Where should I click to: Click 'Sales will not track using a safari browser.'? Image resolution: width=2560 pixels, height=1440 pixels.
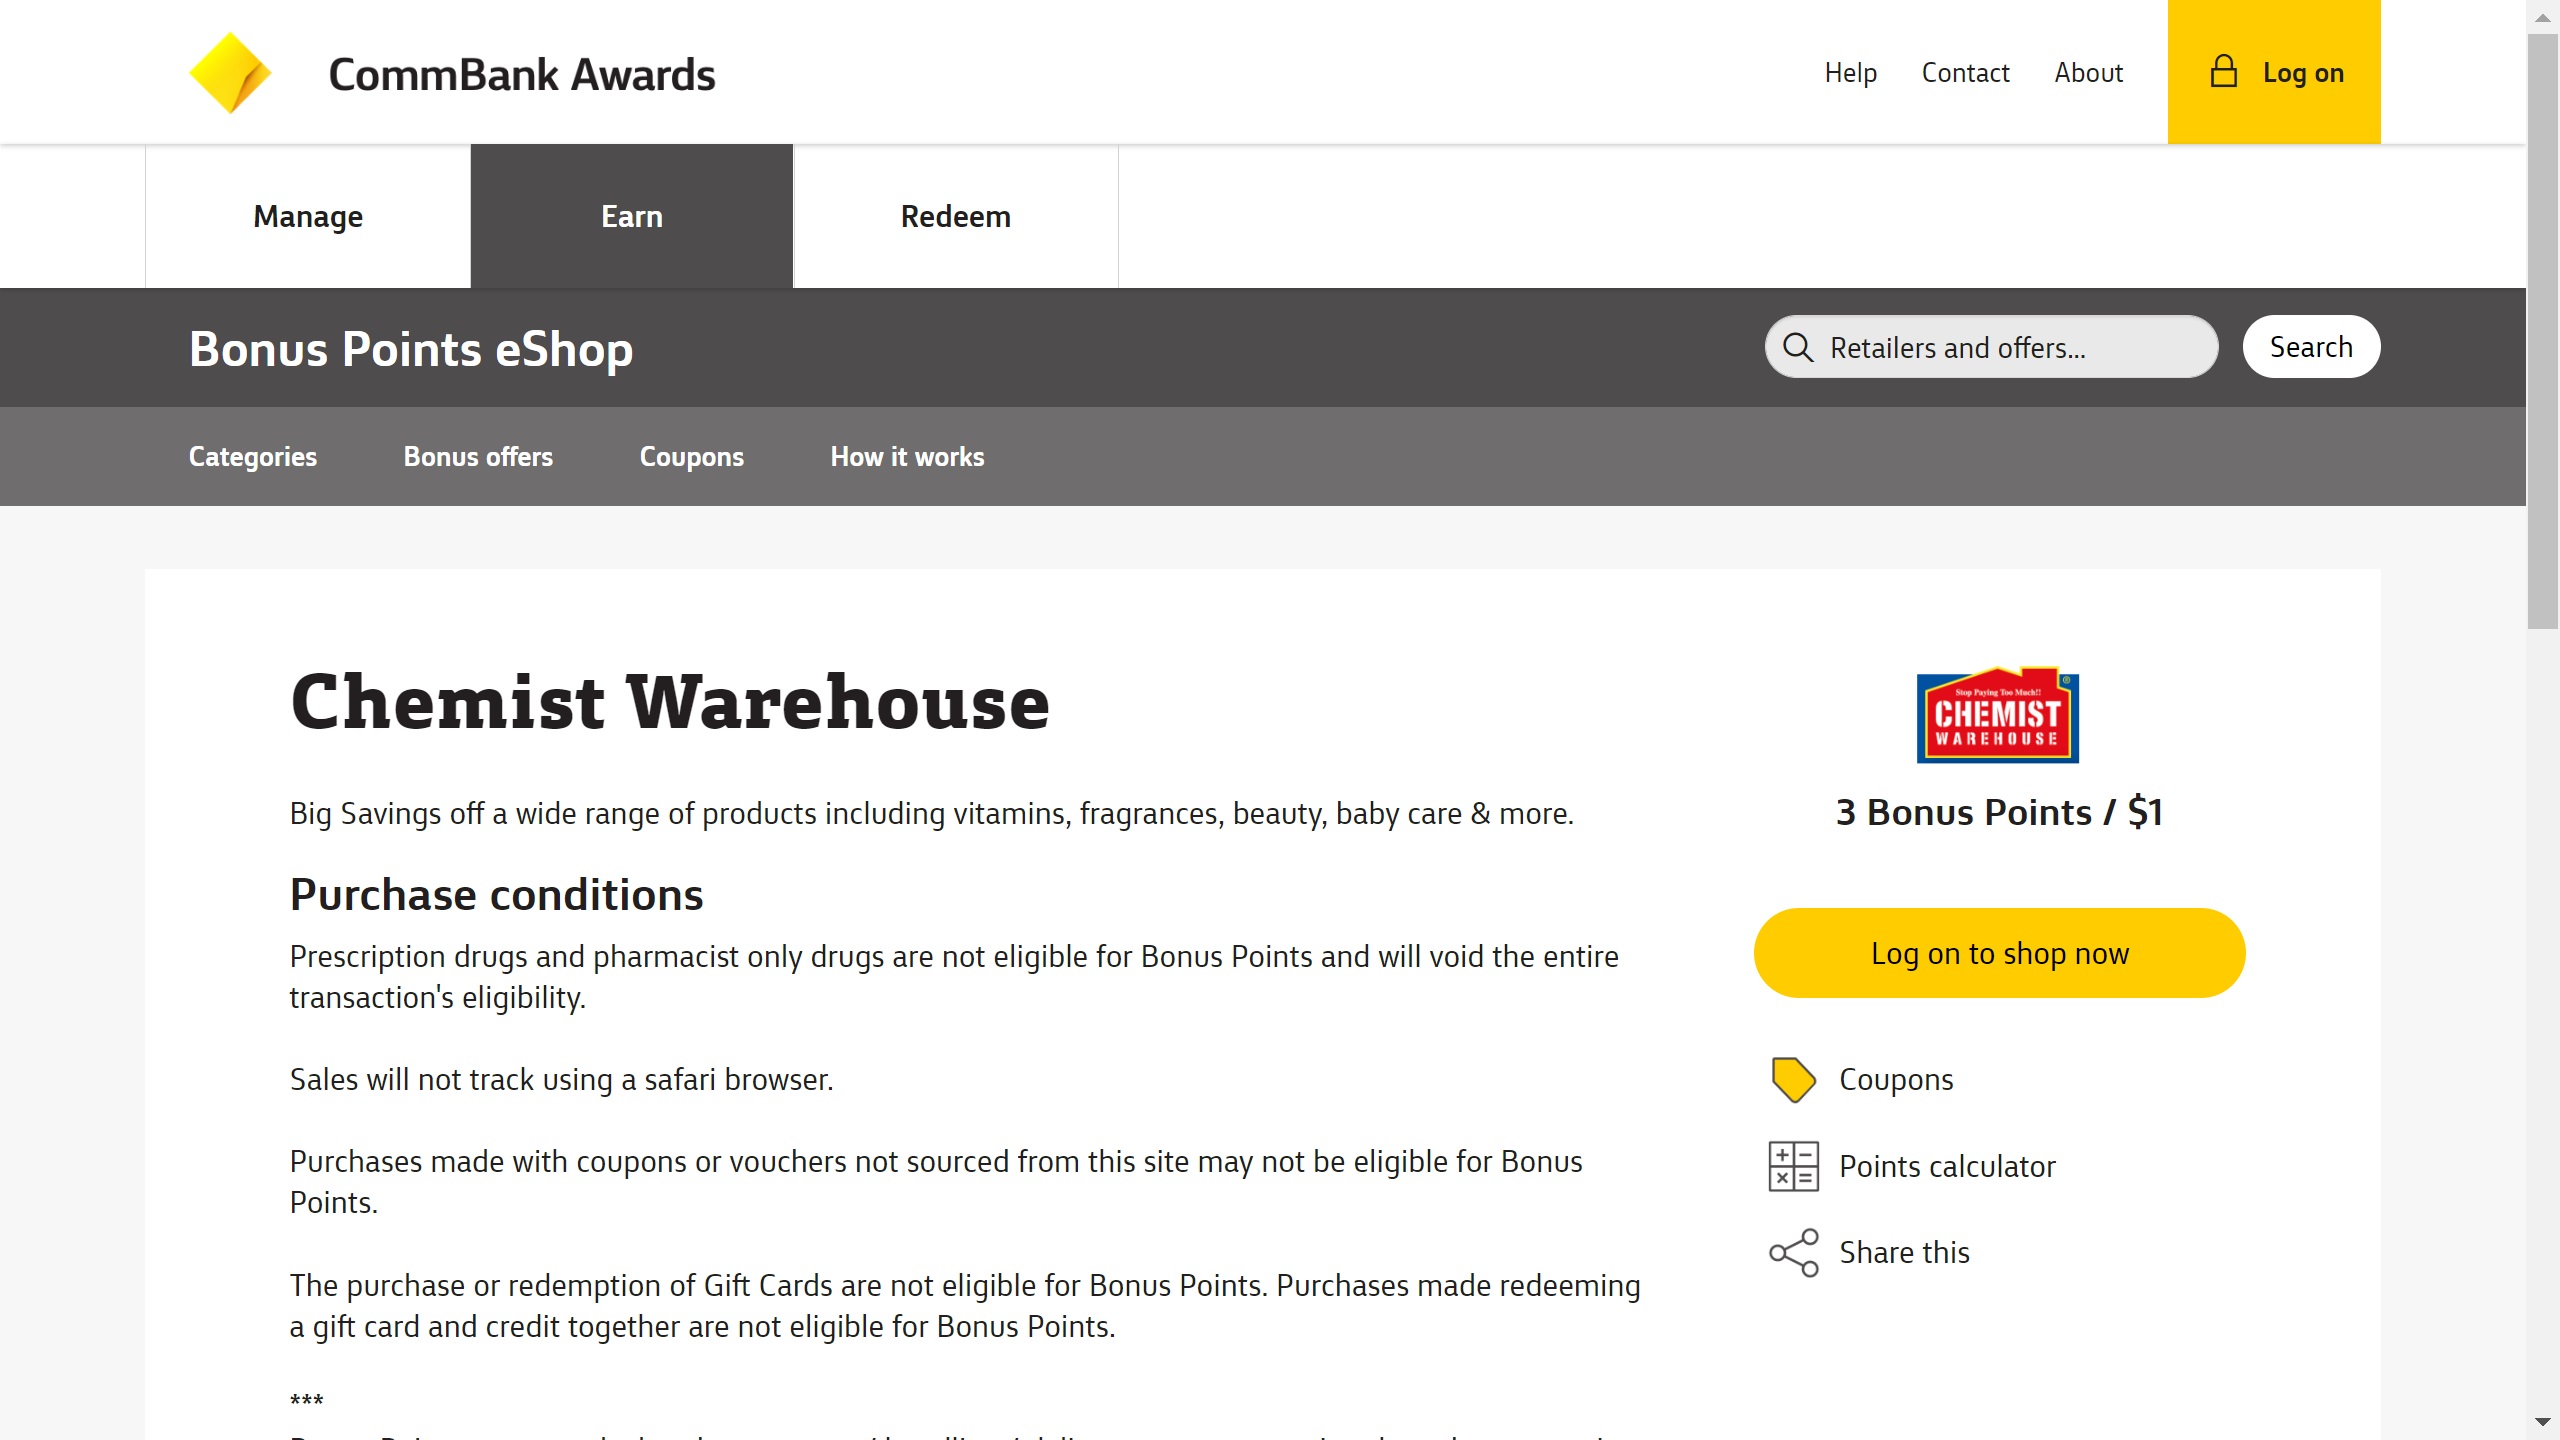tap(562, 1080)
